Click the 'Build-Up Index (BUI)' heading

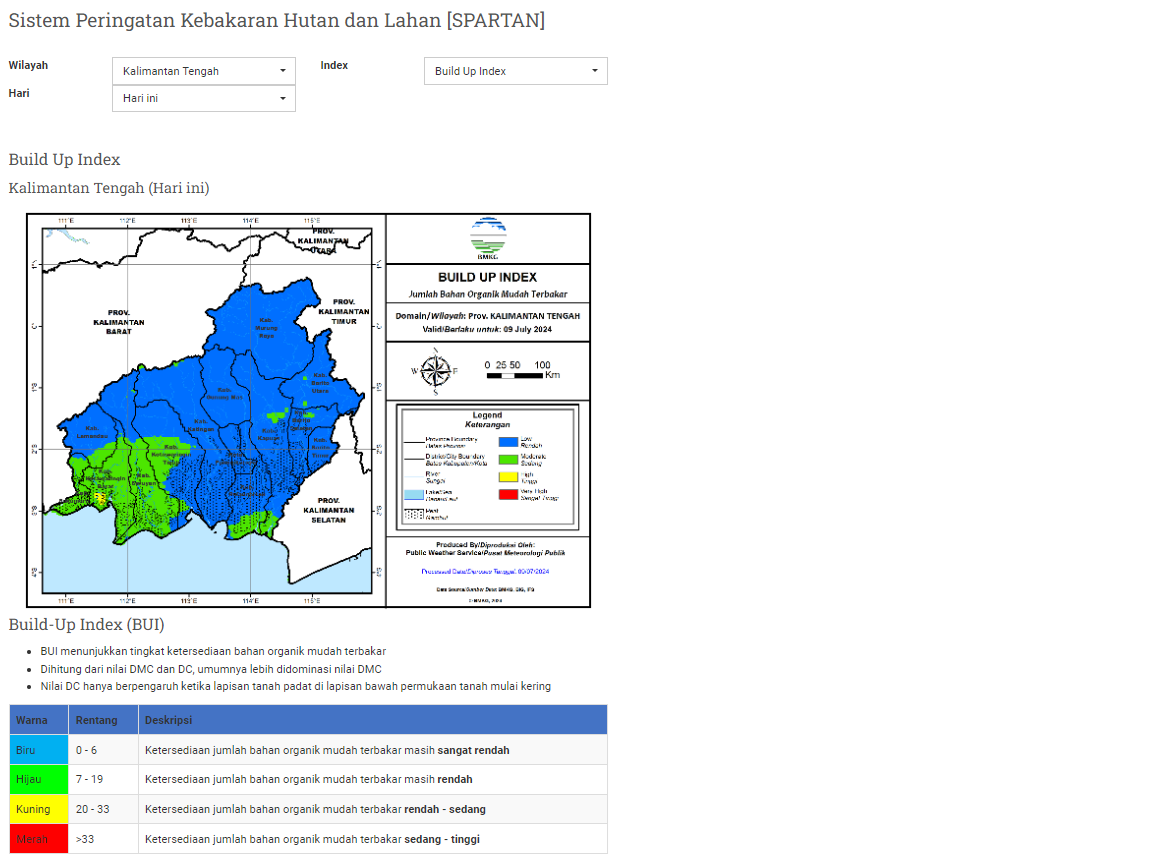(87, 625)
